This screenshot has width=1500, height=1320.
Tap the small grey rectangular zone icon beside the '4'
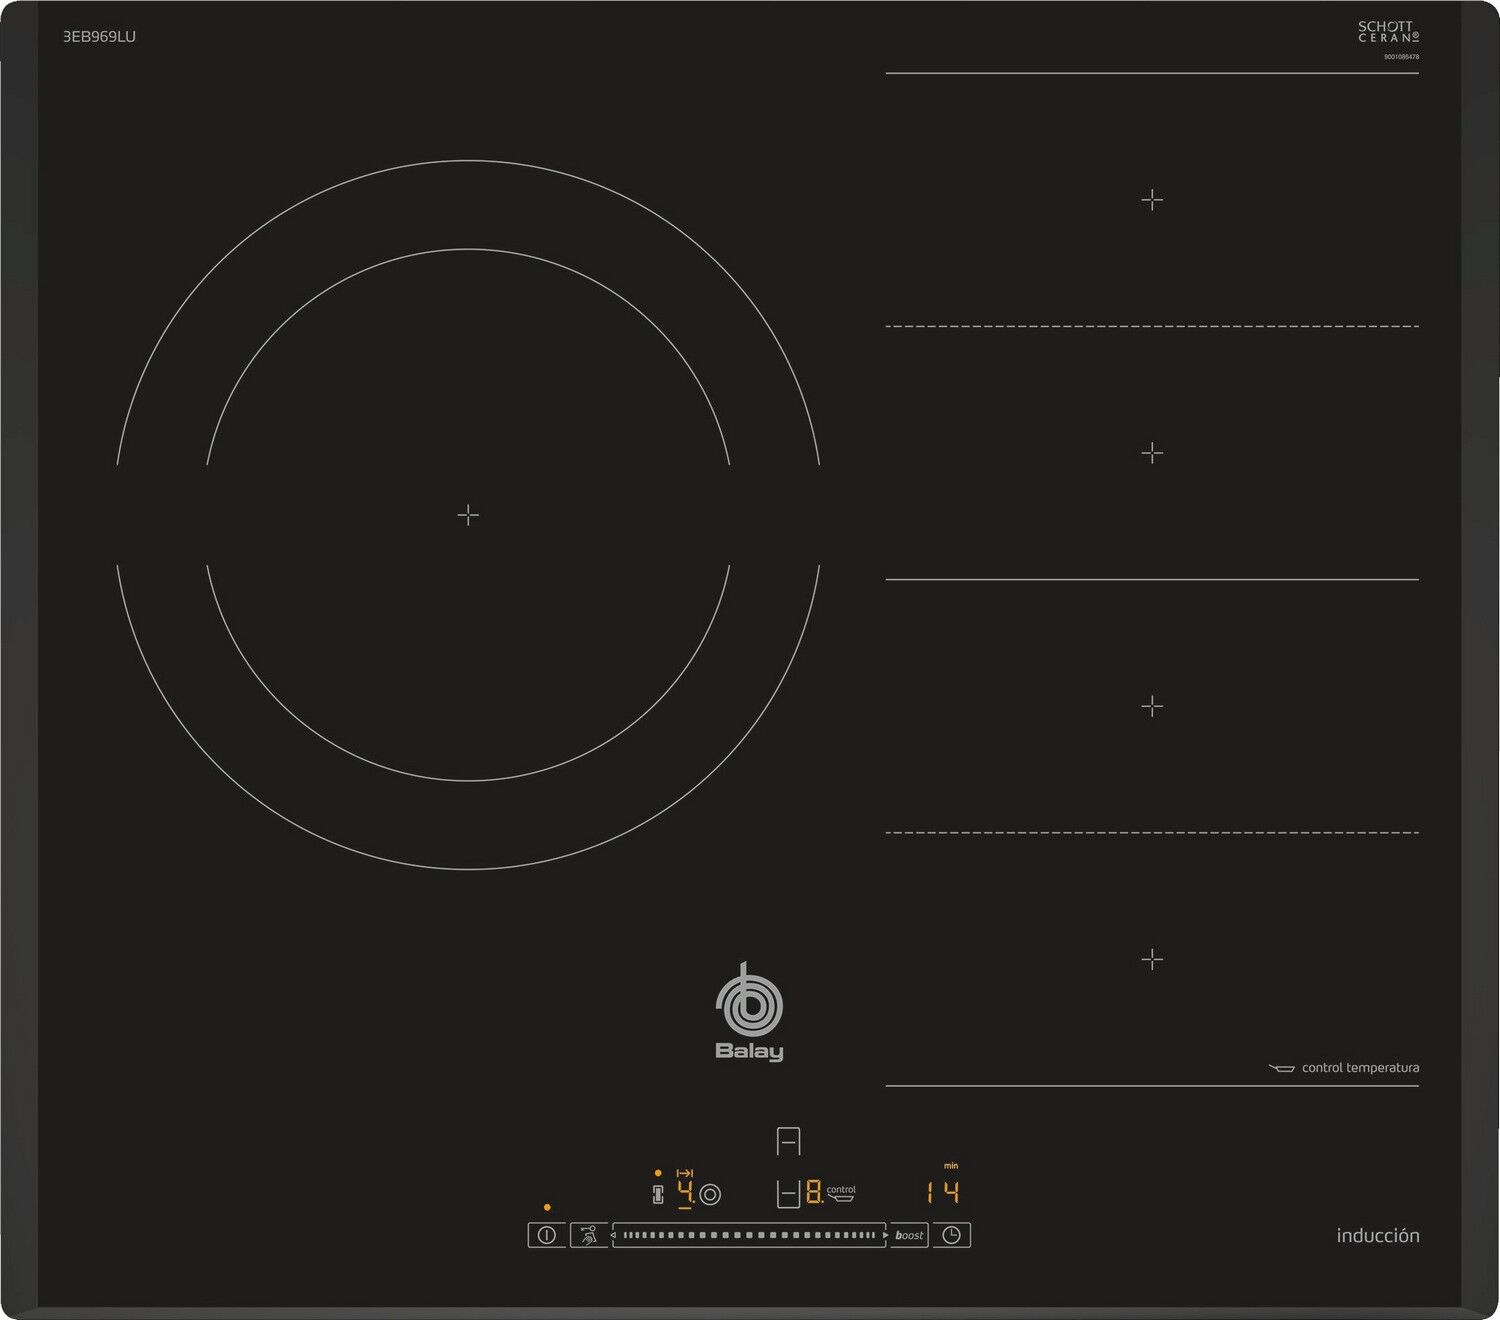[x=658, y=1194]
